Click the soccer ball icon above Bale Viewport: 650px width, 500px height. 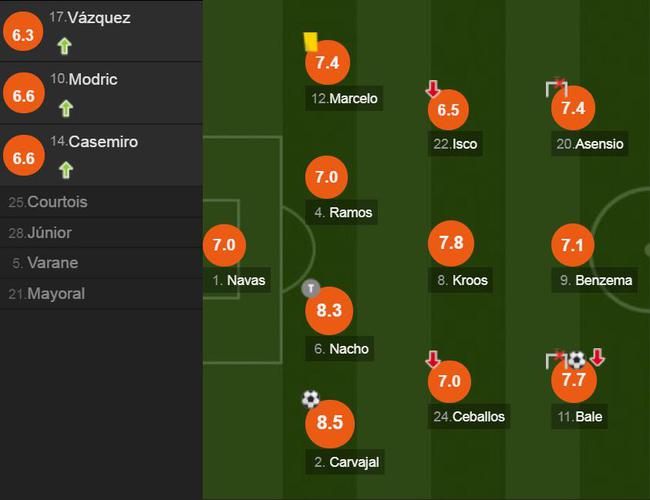tap(576, 359)
